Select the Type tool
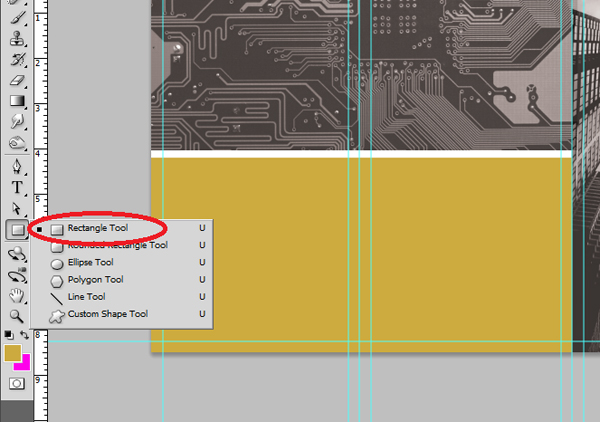This screenshot has width=600, height=422. [x=17, y=187]
